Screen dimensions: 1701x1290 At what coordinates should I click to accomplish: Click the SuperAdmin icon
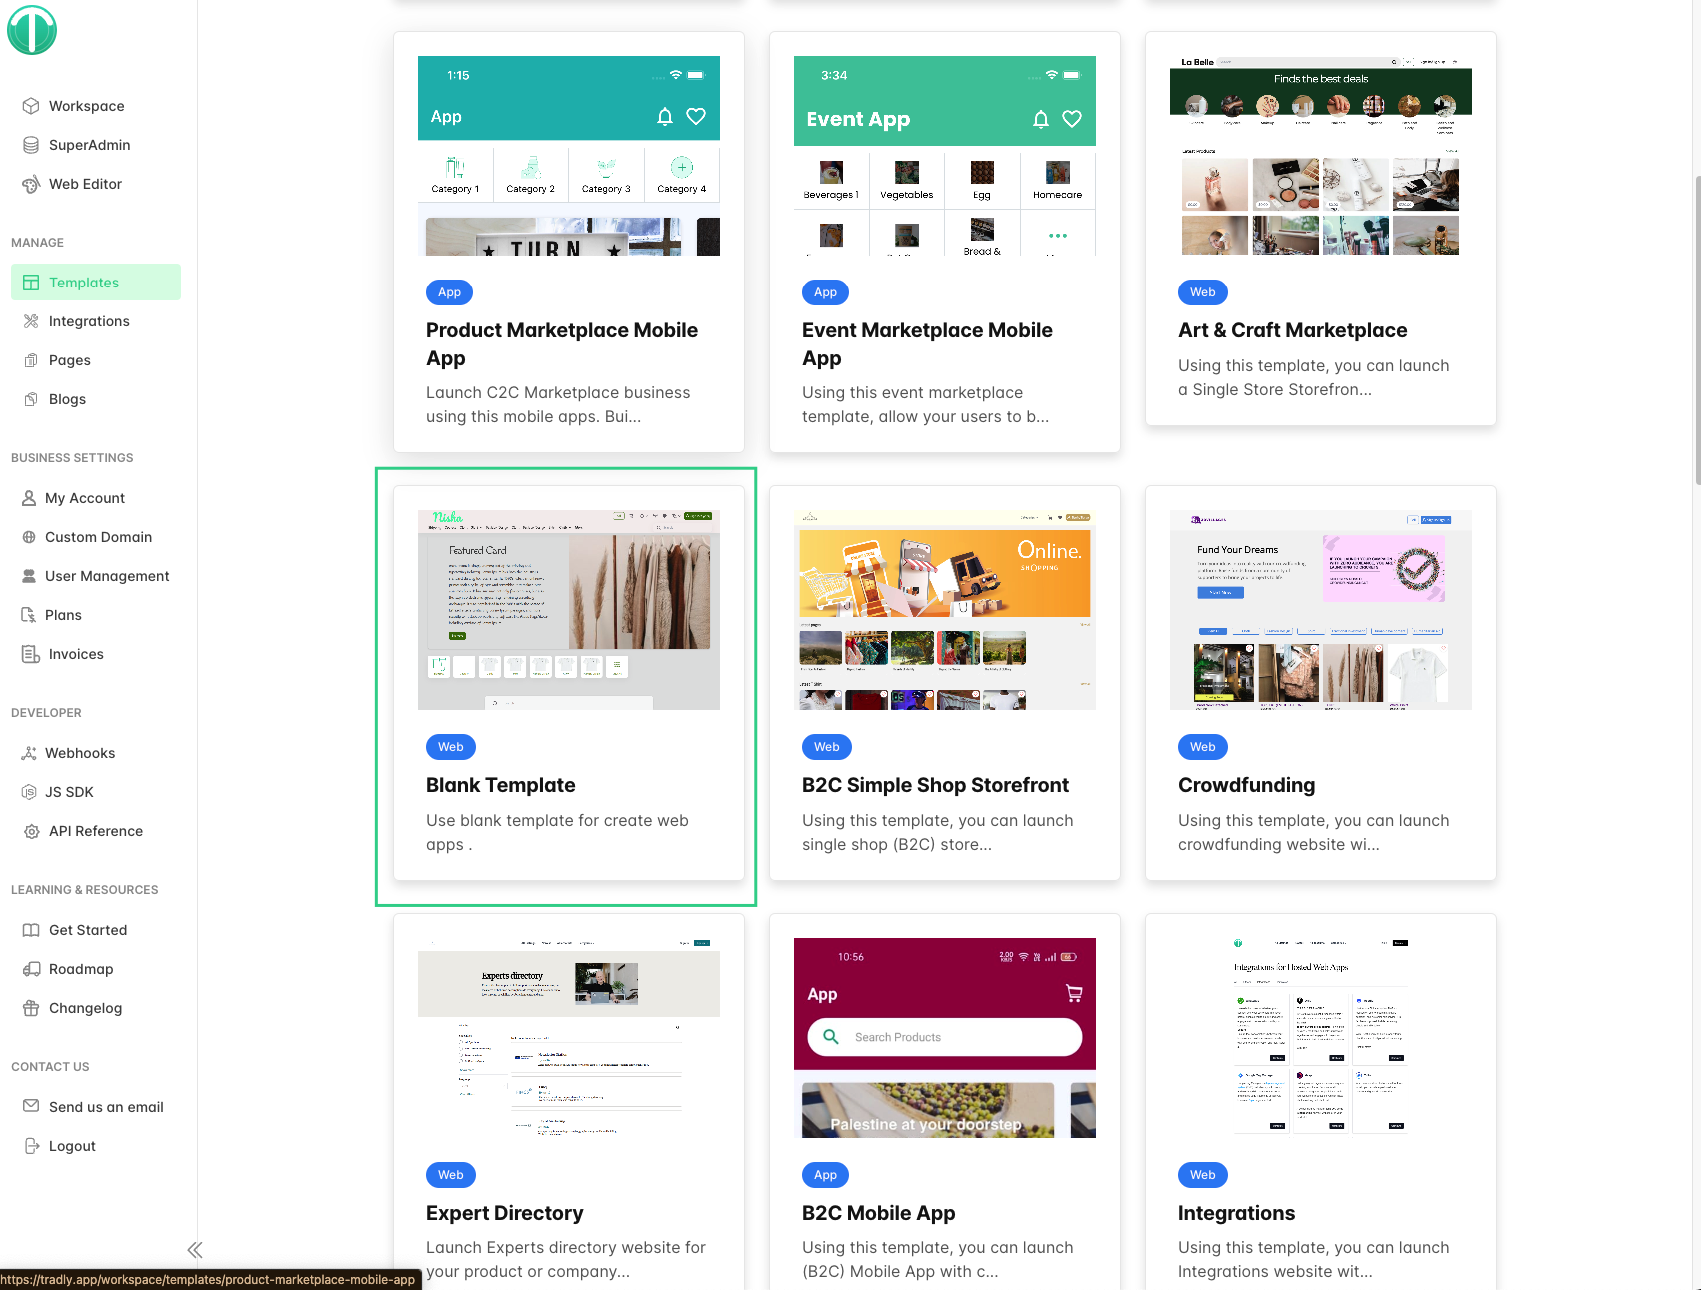[31, 145]
